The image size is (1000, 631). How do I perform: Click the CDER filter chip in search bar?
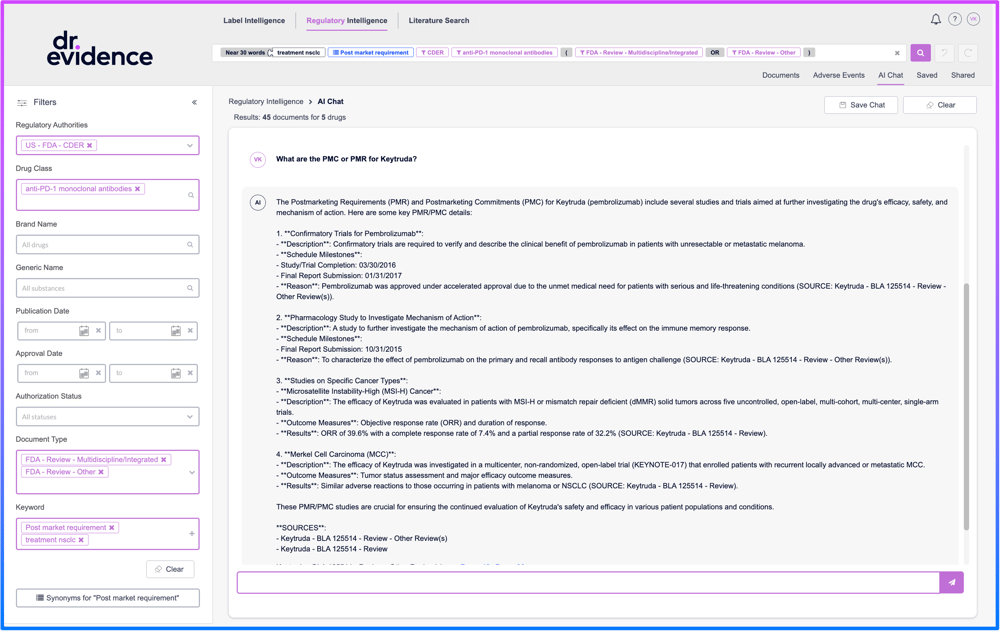point(432,53)
